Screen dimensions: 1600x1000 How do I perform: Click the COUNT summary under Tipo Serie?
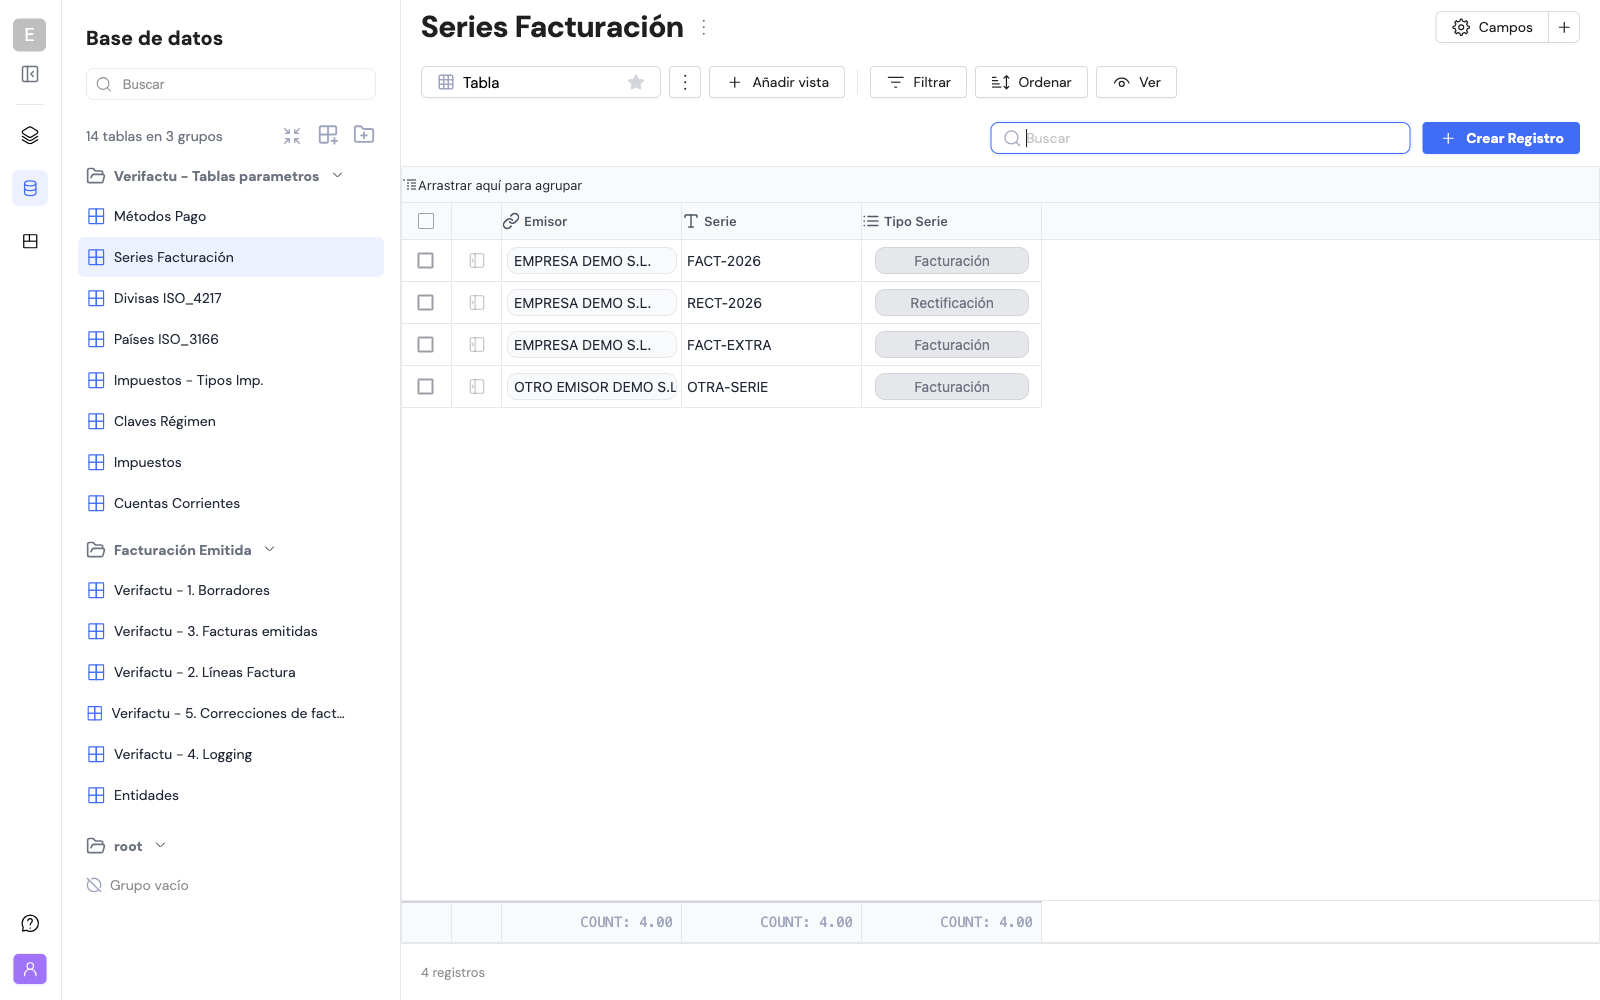(x=951, y=922)
